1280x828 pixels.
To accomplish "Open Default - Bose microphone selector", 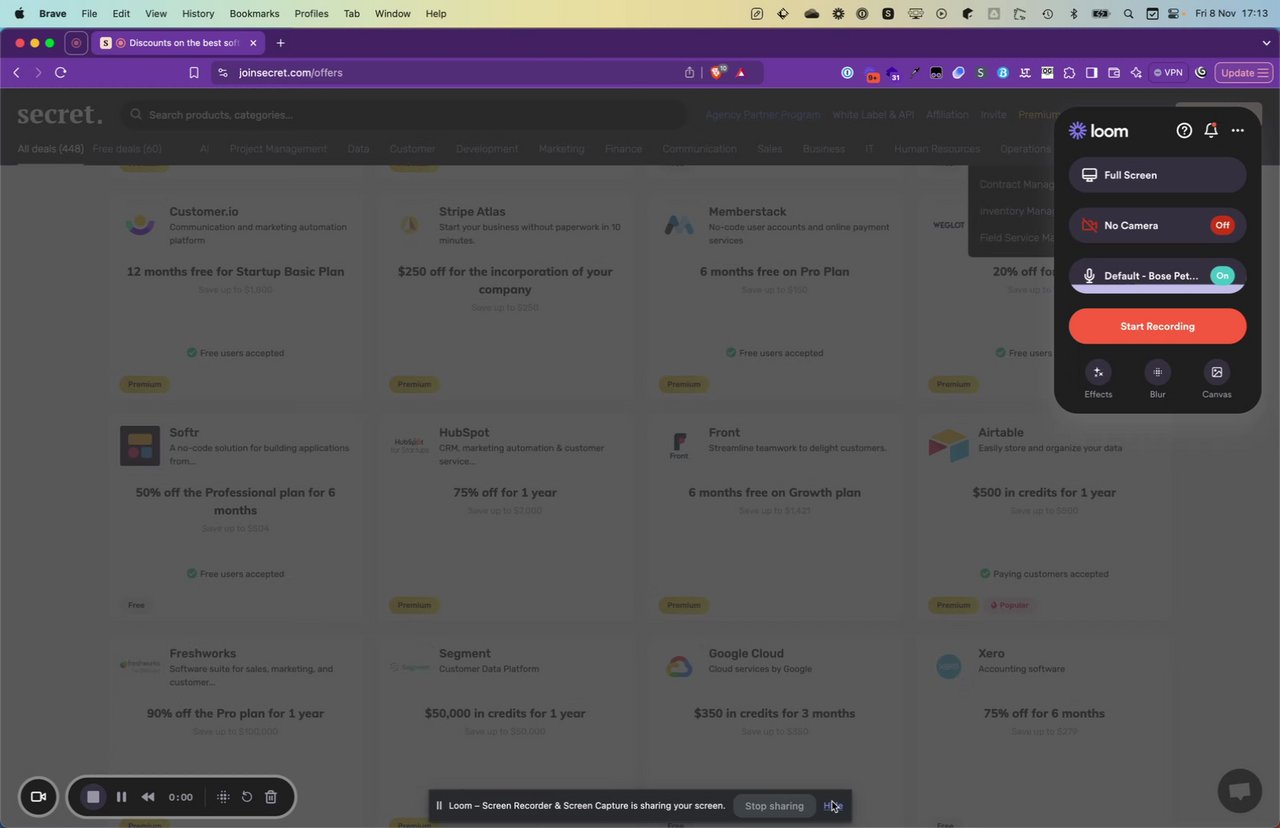I will coord(1157,276).
